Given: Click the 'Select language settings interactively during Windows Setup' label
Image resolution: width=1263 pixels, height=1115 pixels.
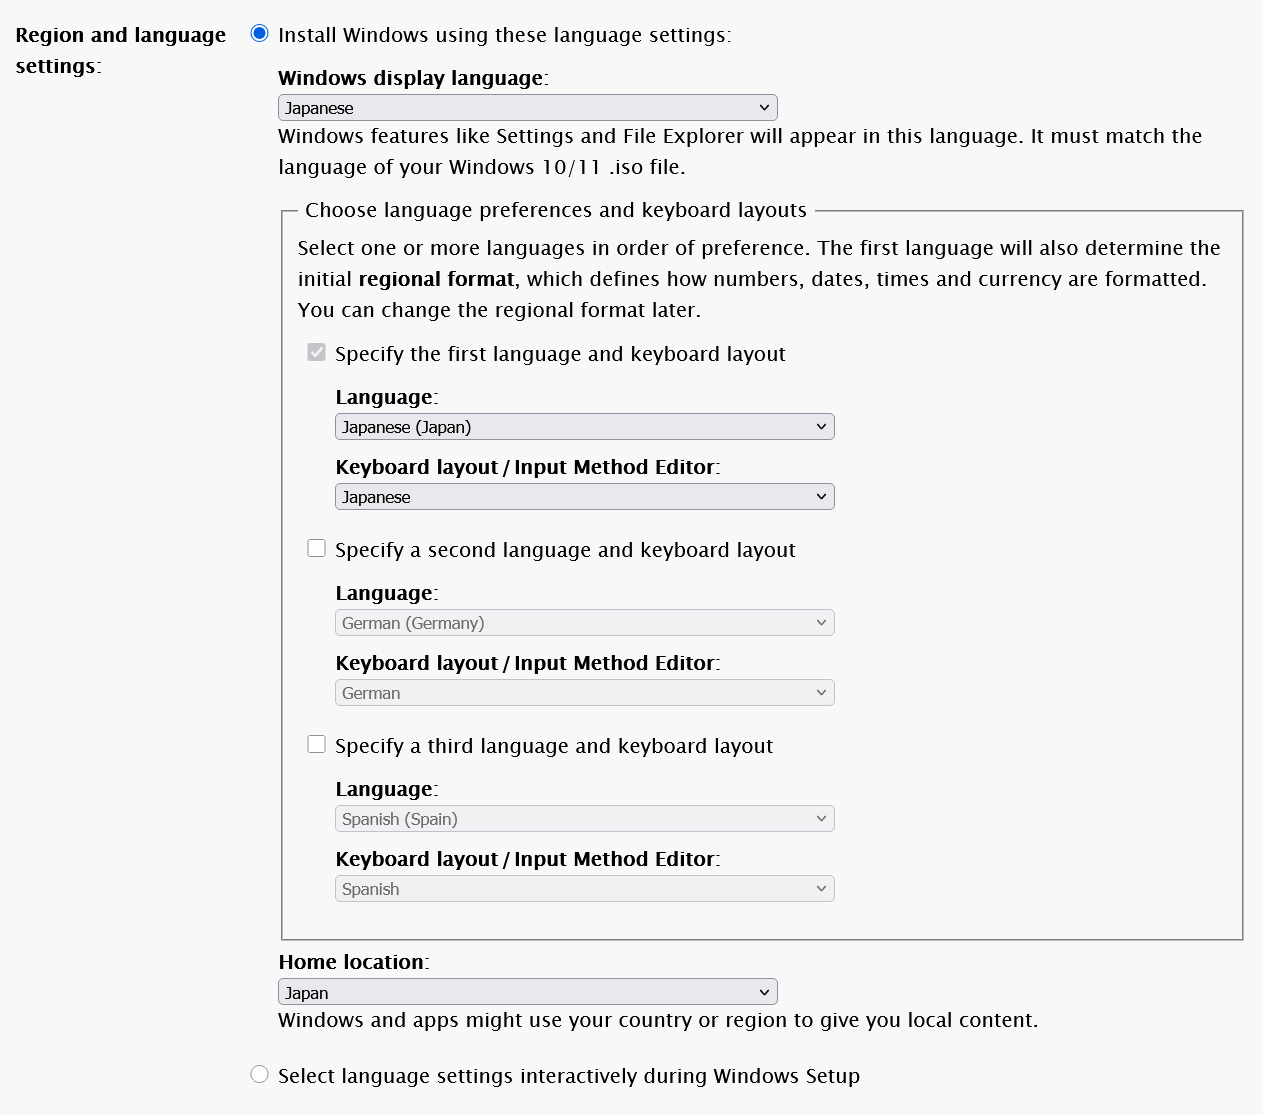Looking at the screenshot, I should 568,1076.
